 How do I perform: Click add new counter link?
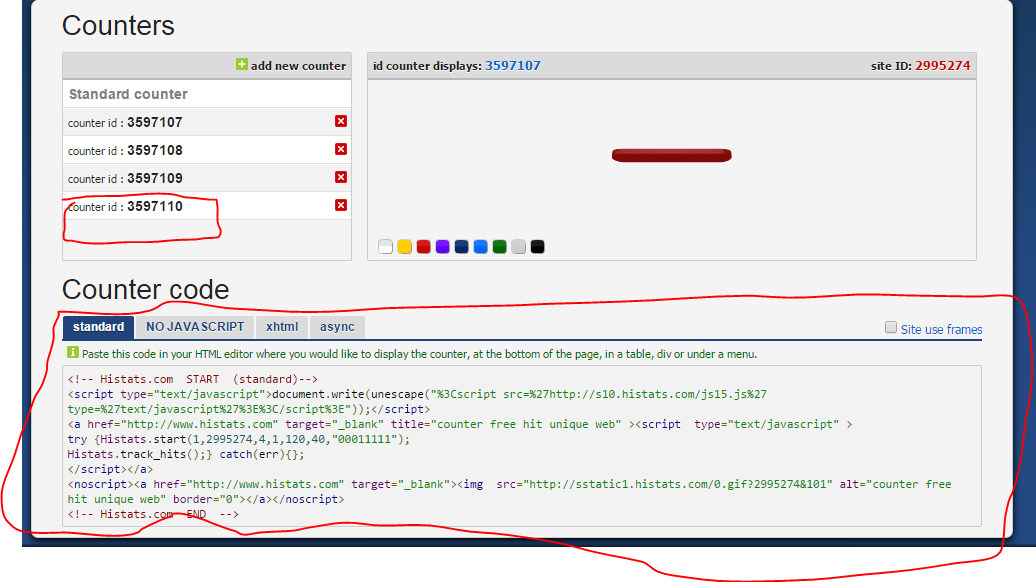click(298, 65)
